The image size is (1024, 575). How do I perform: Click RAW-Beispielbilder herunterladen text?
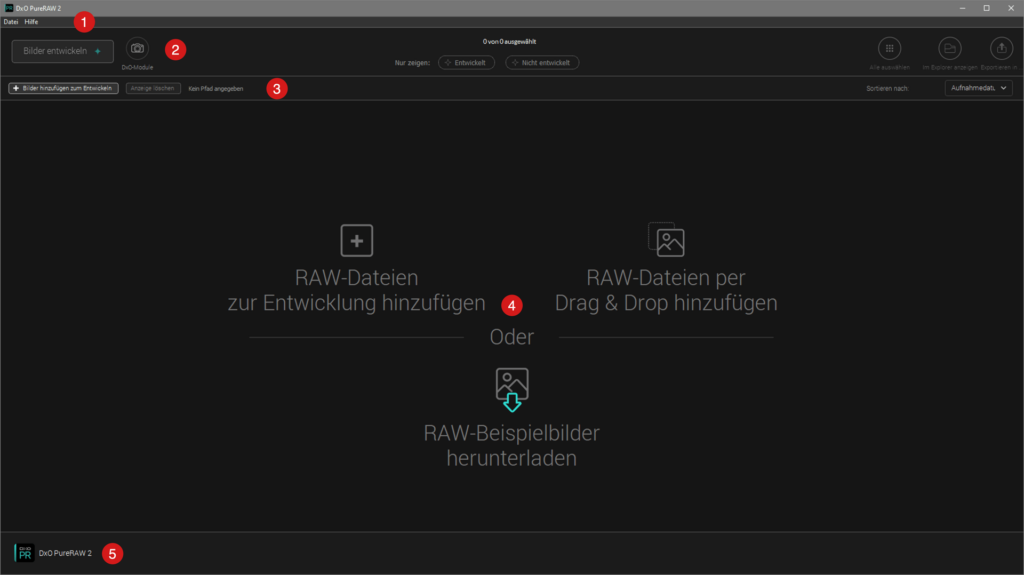511,446
